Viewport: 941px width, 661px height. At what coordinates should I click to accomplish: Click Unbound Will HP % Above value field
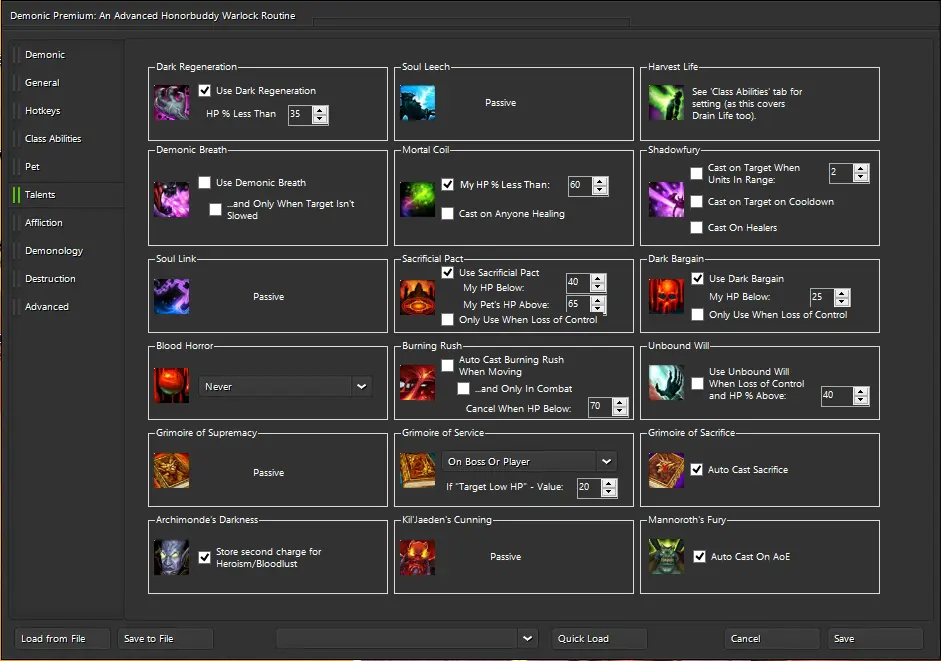pyautogui.click(x=837, y=396)
